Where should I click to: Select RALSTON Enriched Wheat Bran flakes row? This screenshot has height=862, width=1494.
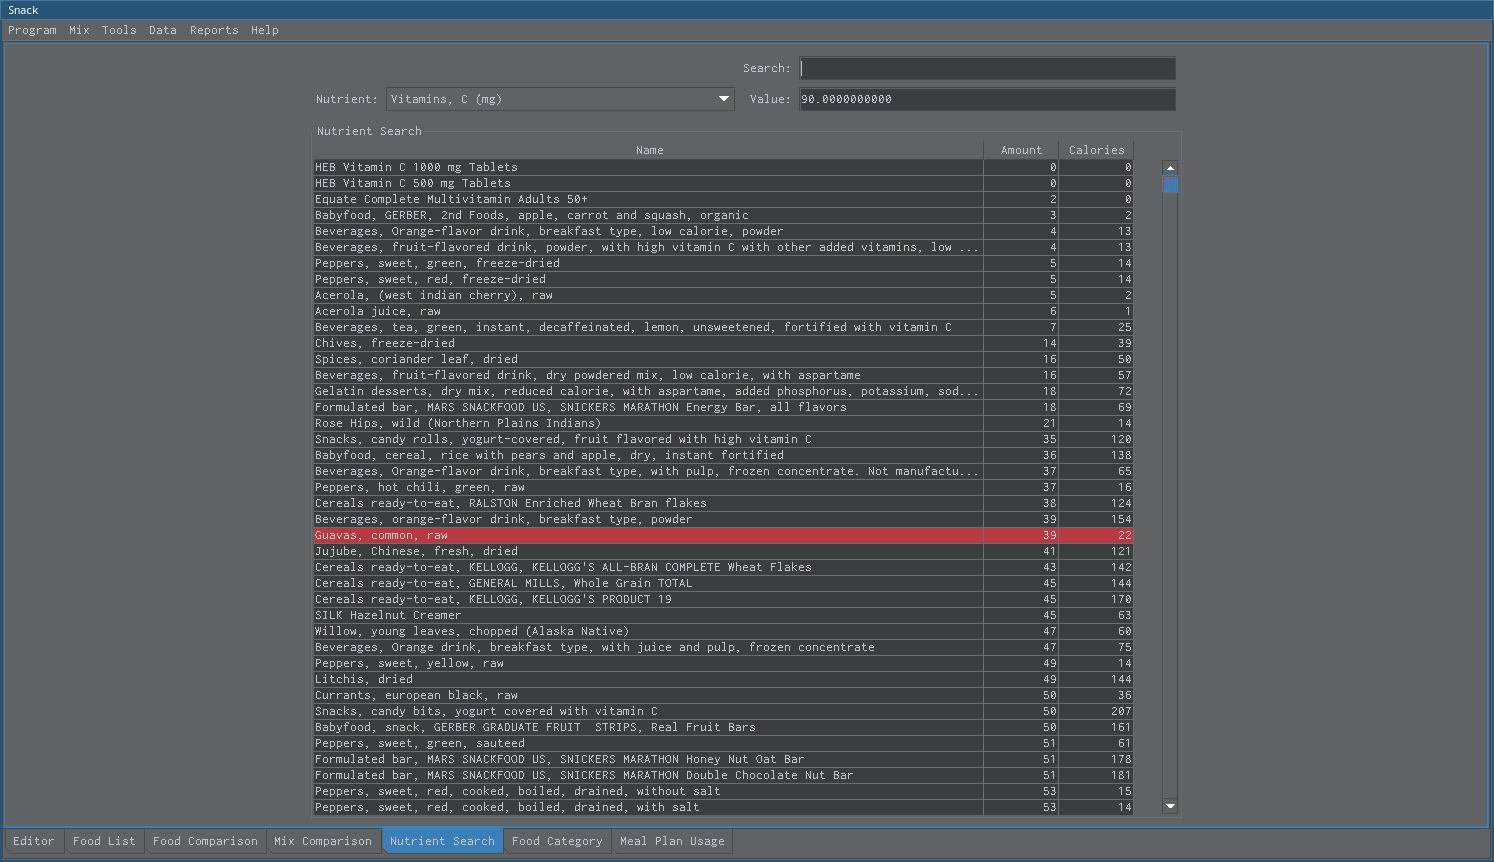723,503
